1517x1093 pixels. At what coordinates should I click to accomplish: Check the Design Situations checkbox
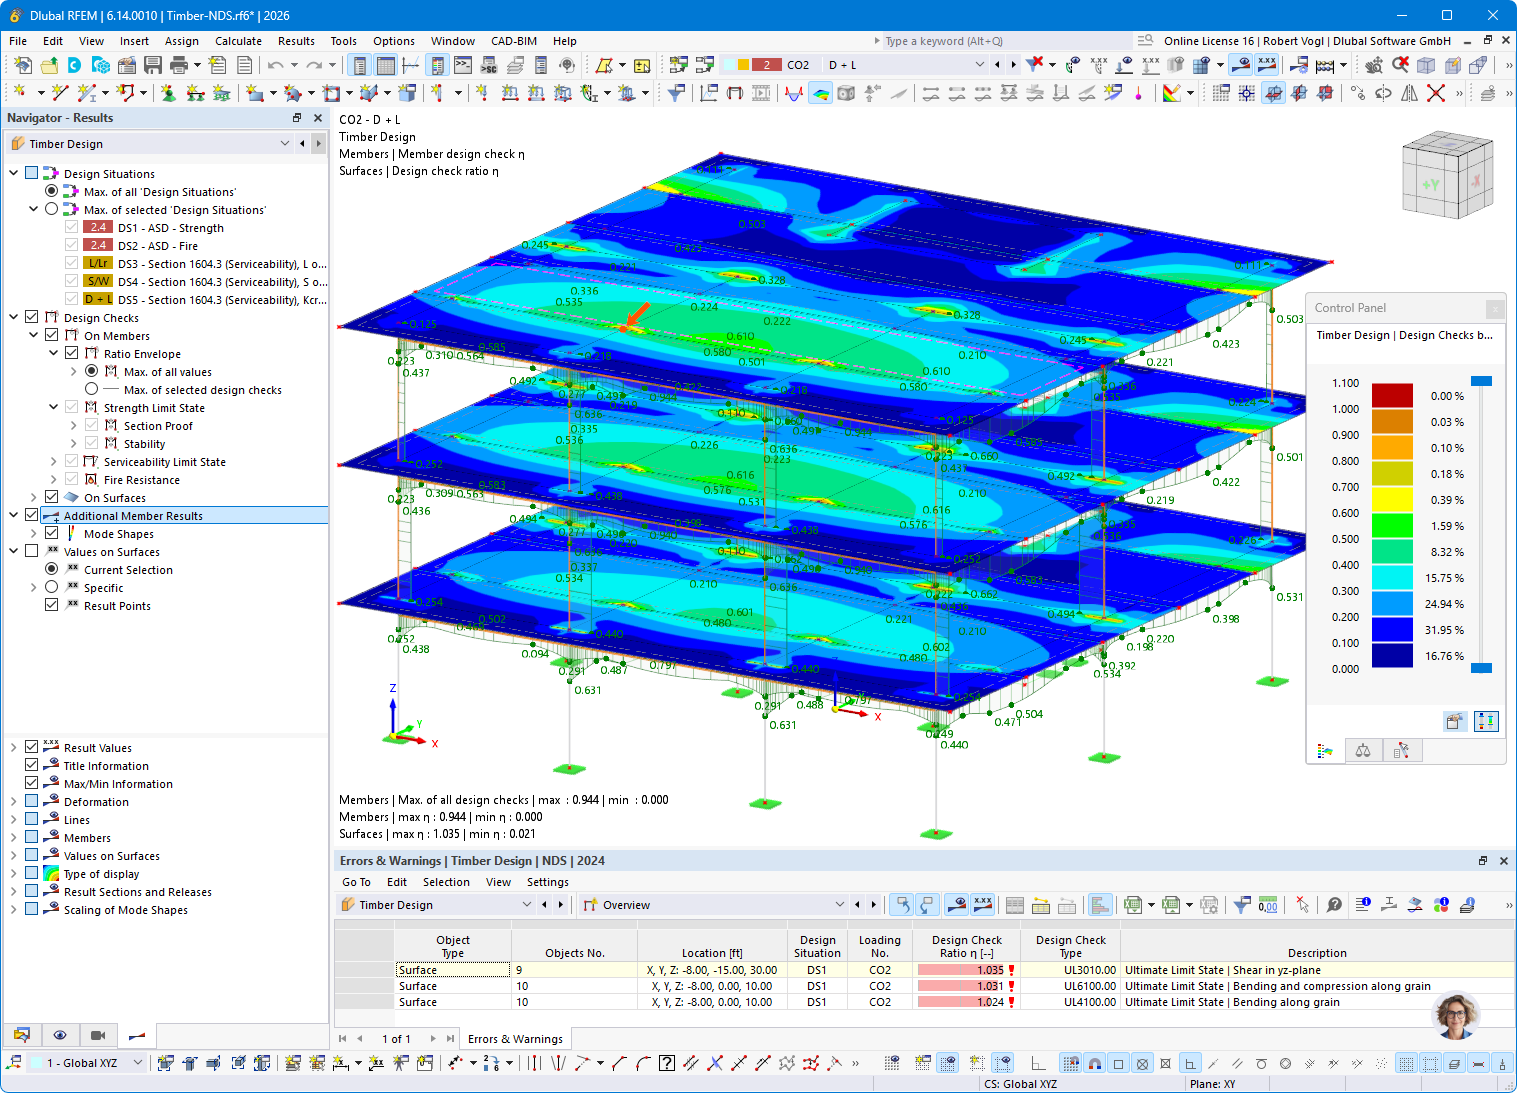click(31, 173)
